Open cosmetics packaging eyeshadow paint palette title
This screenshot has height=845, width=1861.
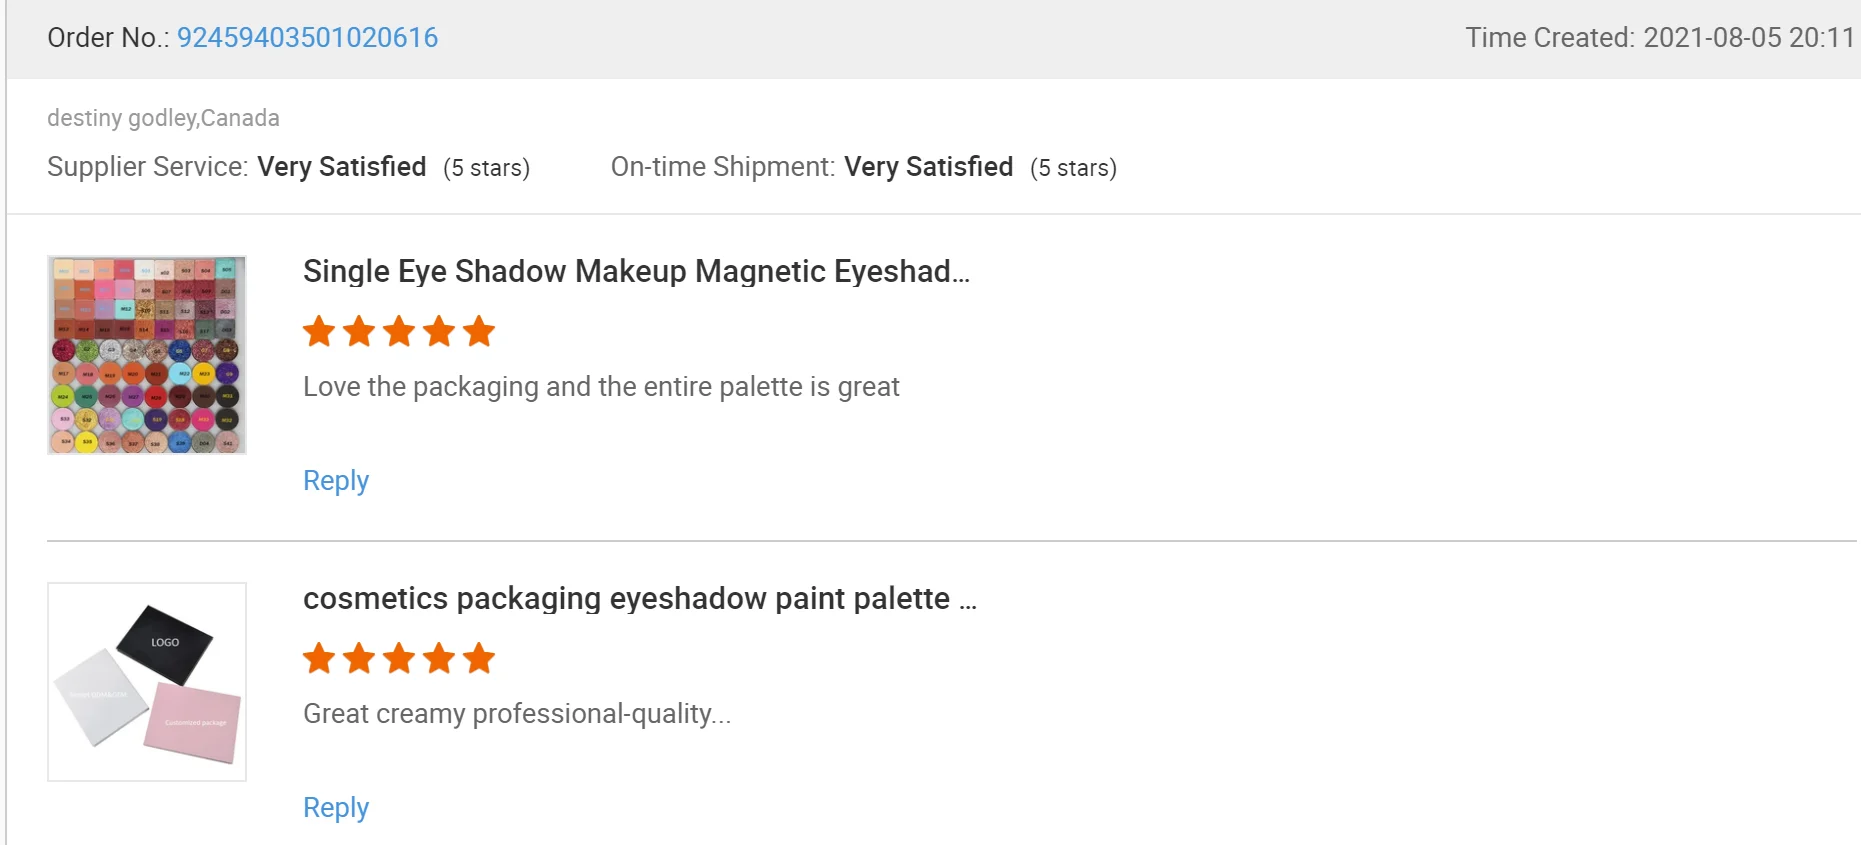click(x=639, y=599)
